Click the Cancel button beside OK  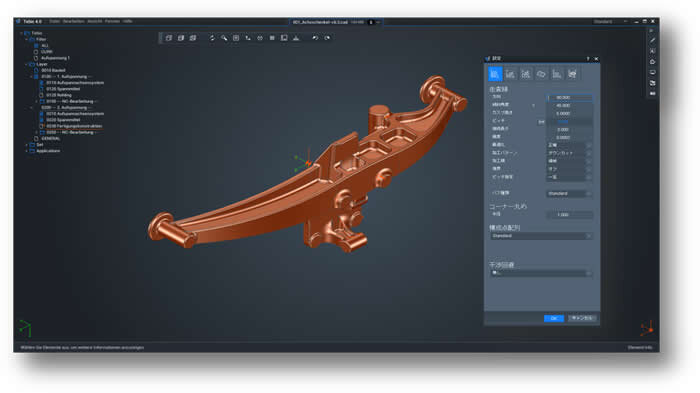(x=582, y=318)
